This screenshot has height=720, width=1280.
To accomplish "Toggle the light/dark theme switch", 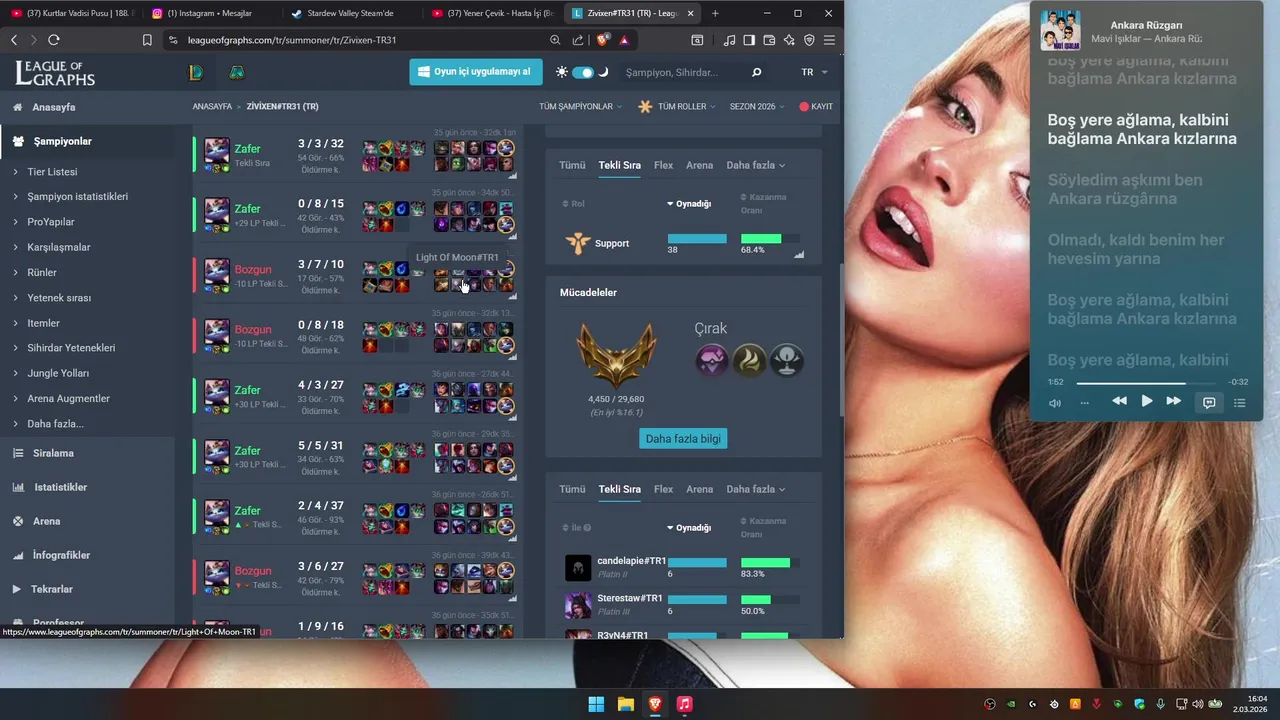I will click(x=582, y=72).
